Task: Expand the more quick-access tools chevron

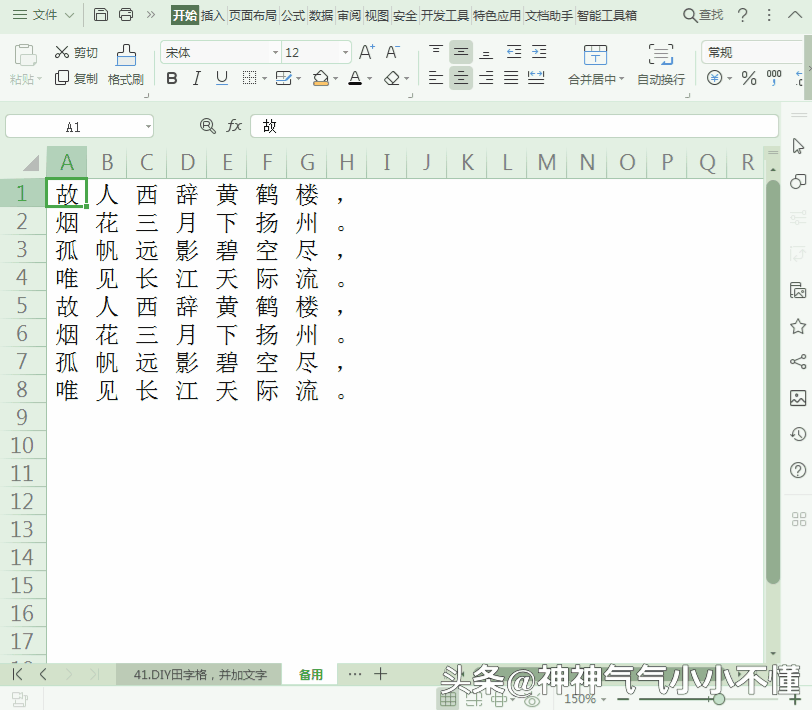Action: [151, 15]
